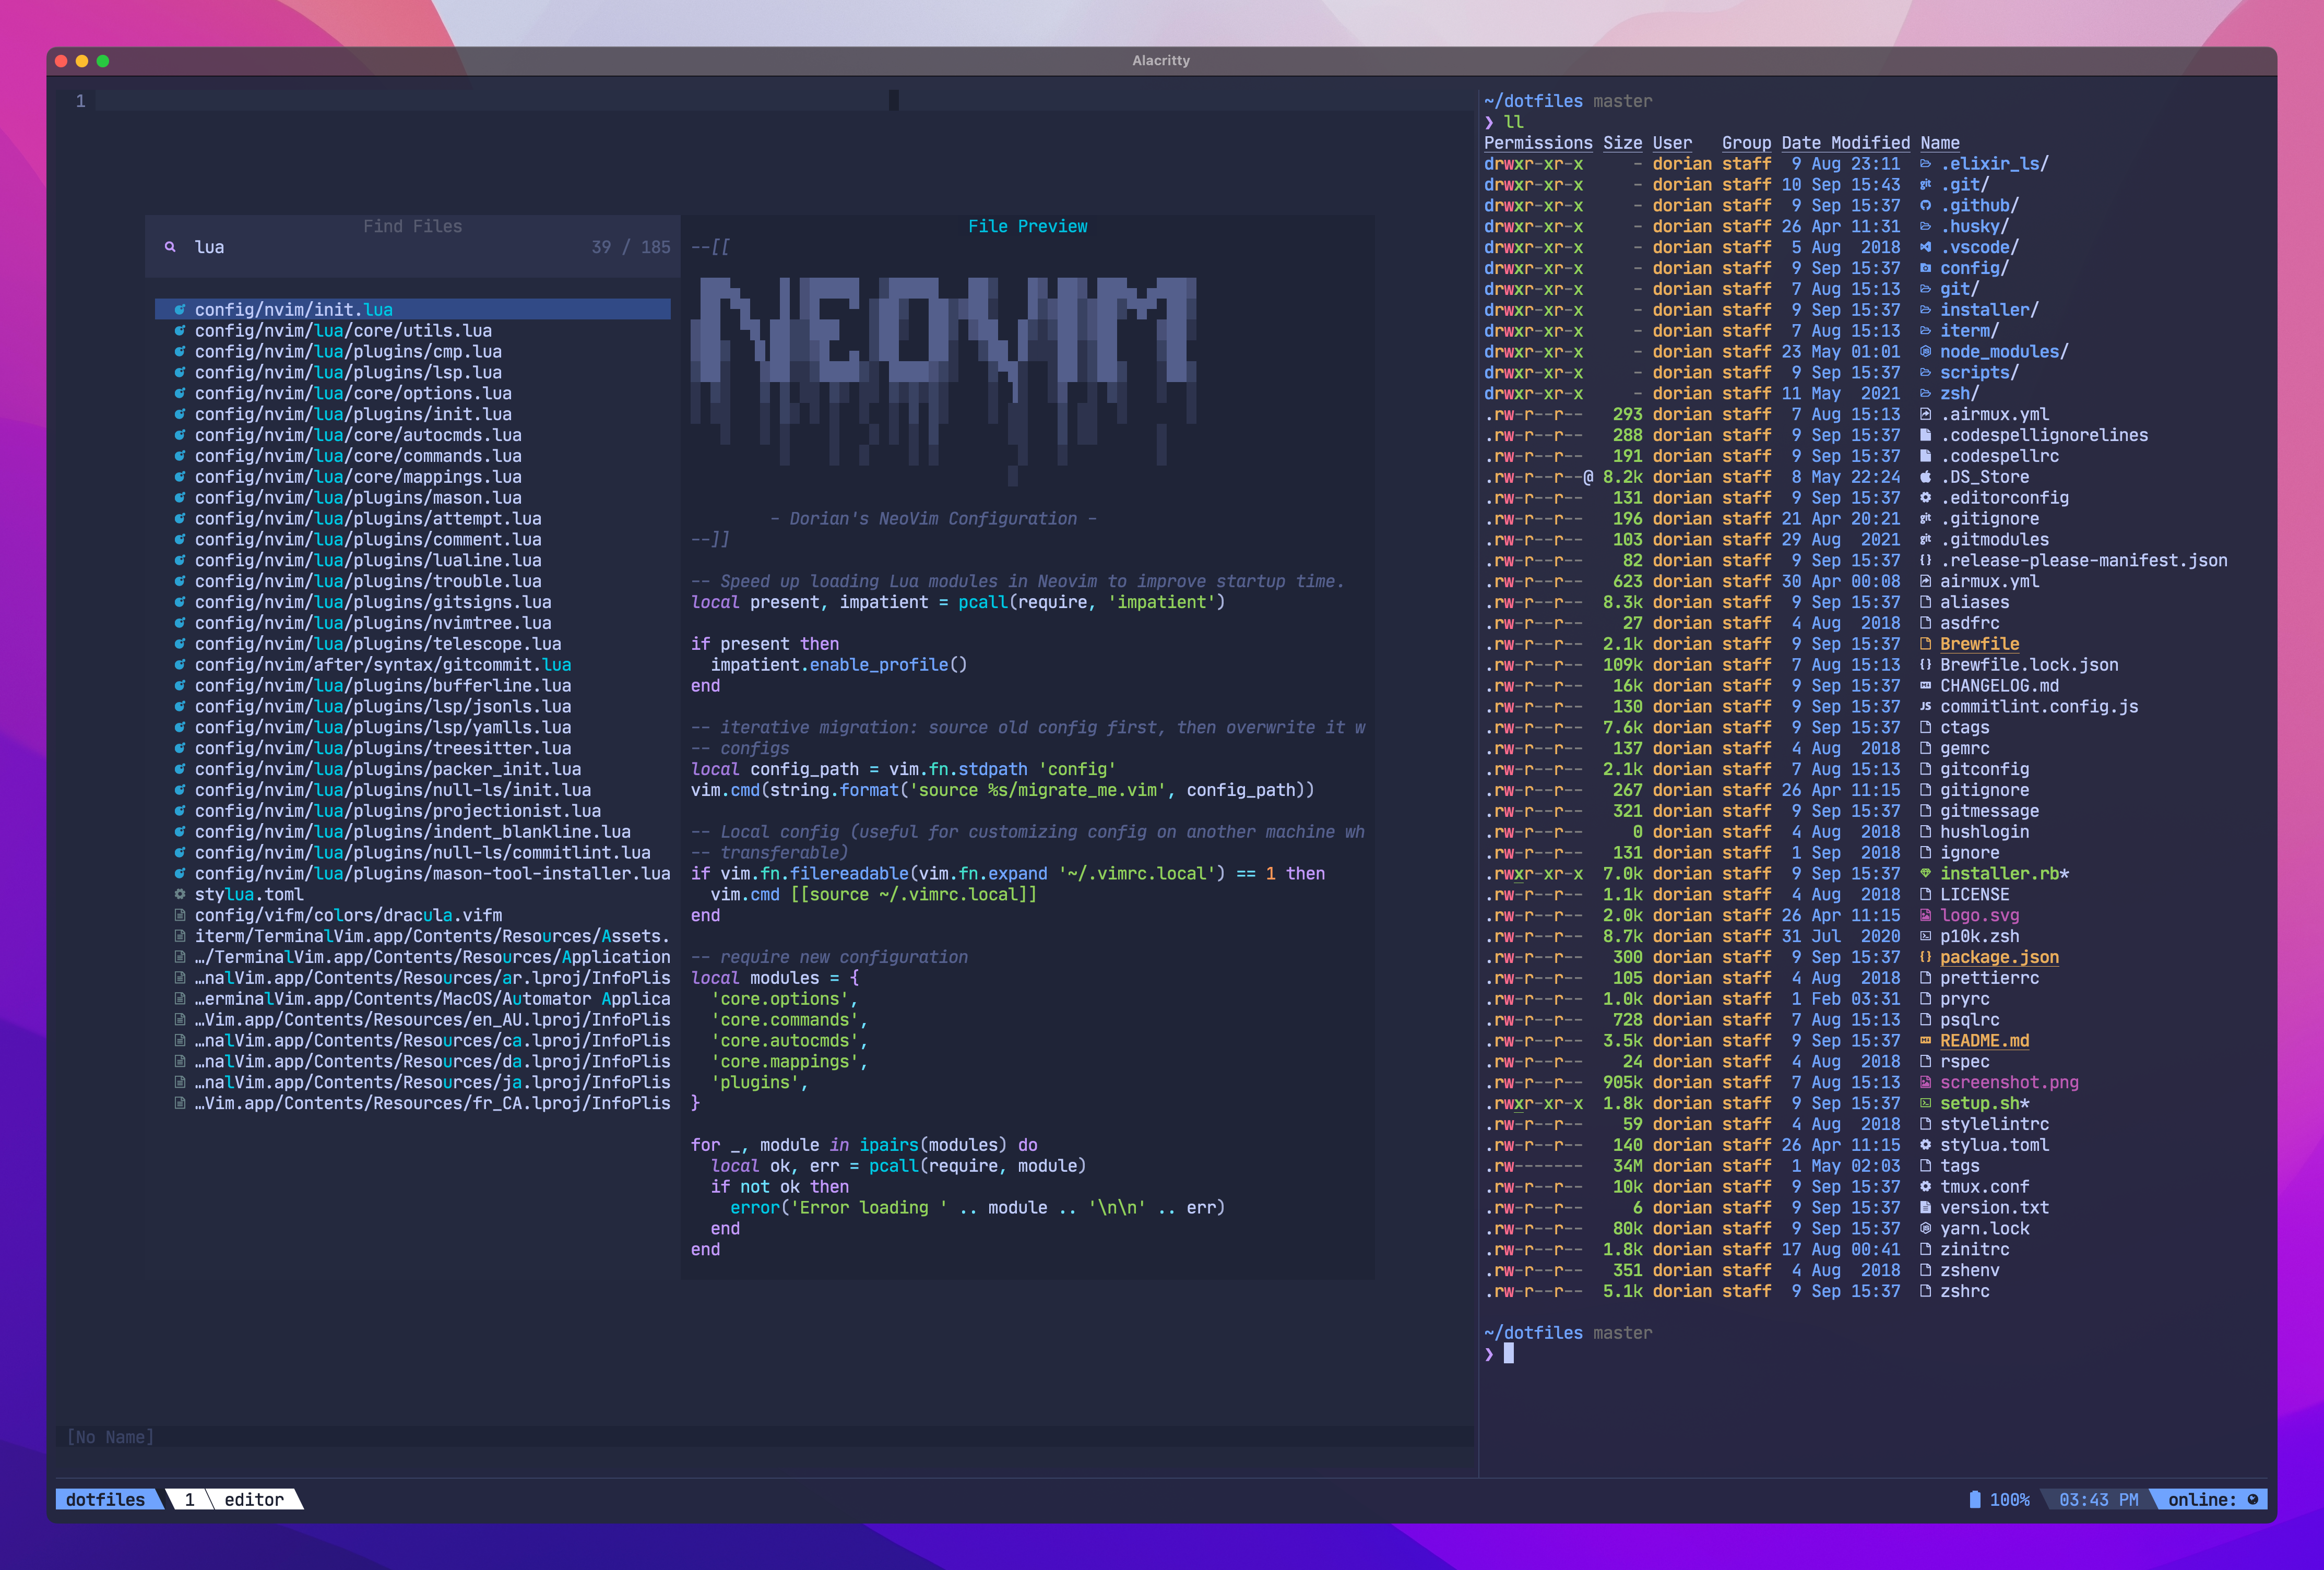Click the online status indicator icon
Viewport: 2324px width, 1570px height.
click(2252, 1499)
